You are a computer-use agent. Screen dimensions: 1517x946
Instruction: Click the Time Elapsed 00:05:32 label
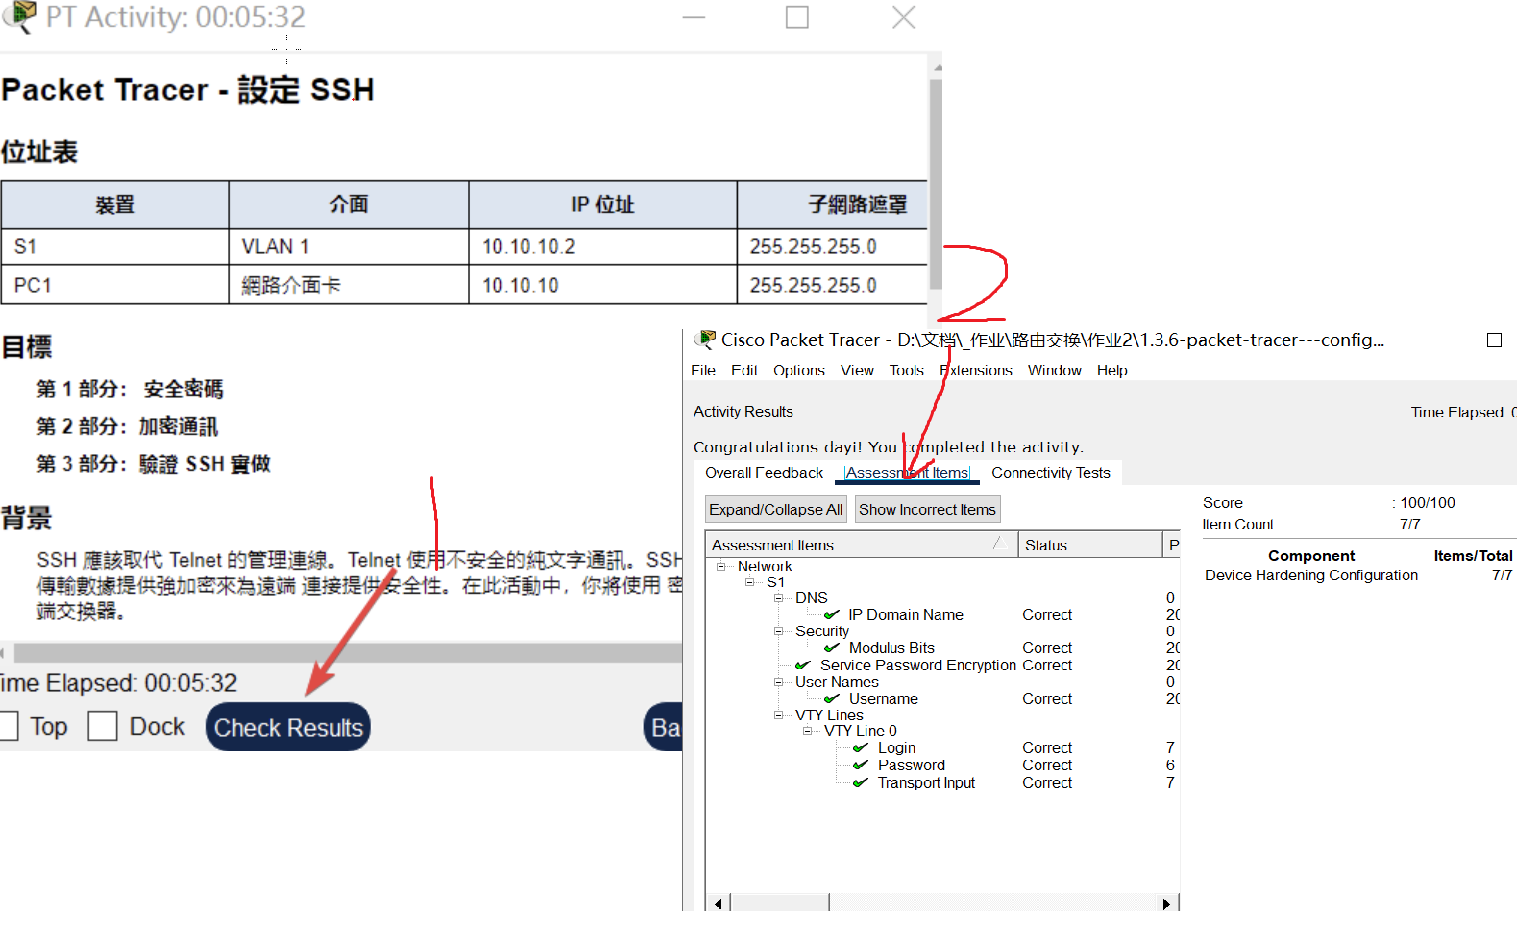click(x=119, y=683)
